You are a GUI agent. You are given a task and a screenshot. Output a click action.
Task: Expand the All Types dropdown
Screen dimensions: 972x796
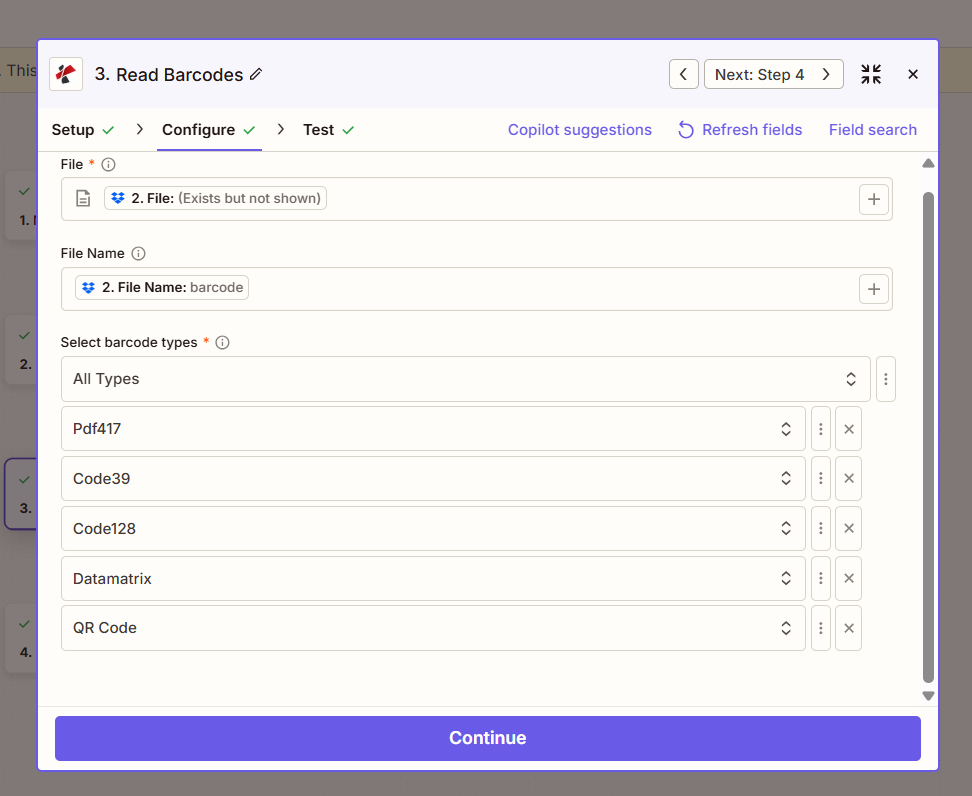(x=465, y=379)
